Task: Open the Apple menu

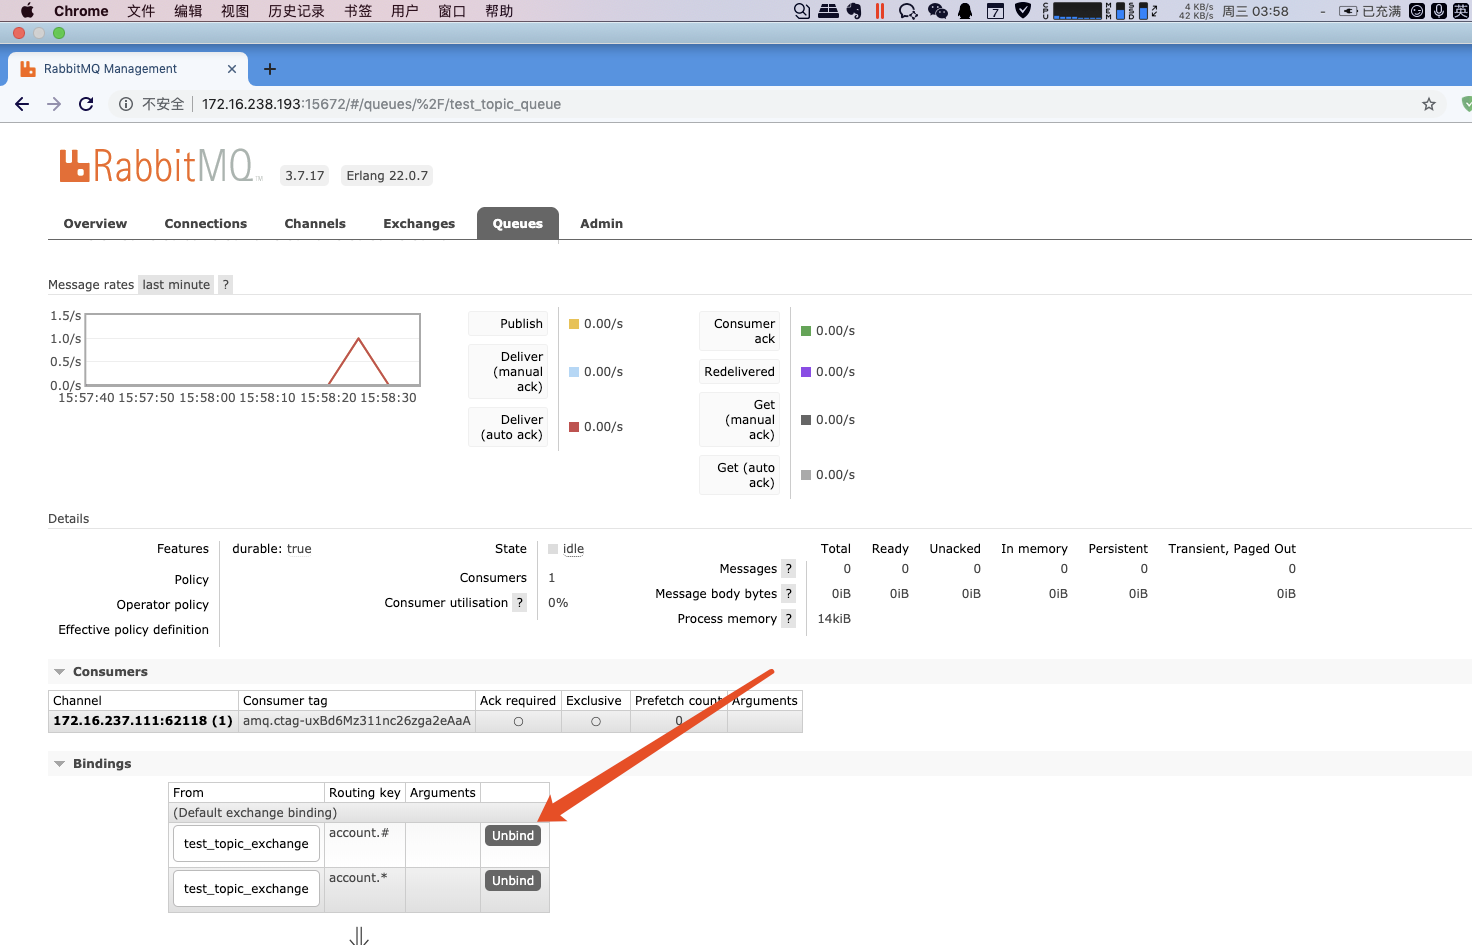Action: pos(27,11)
